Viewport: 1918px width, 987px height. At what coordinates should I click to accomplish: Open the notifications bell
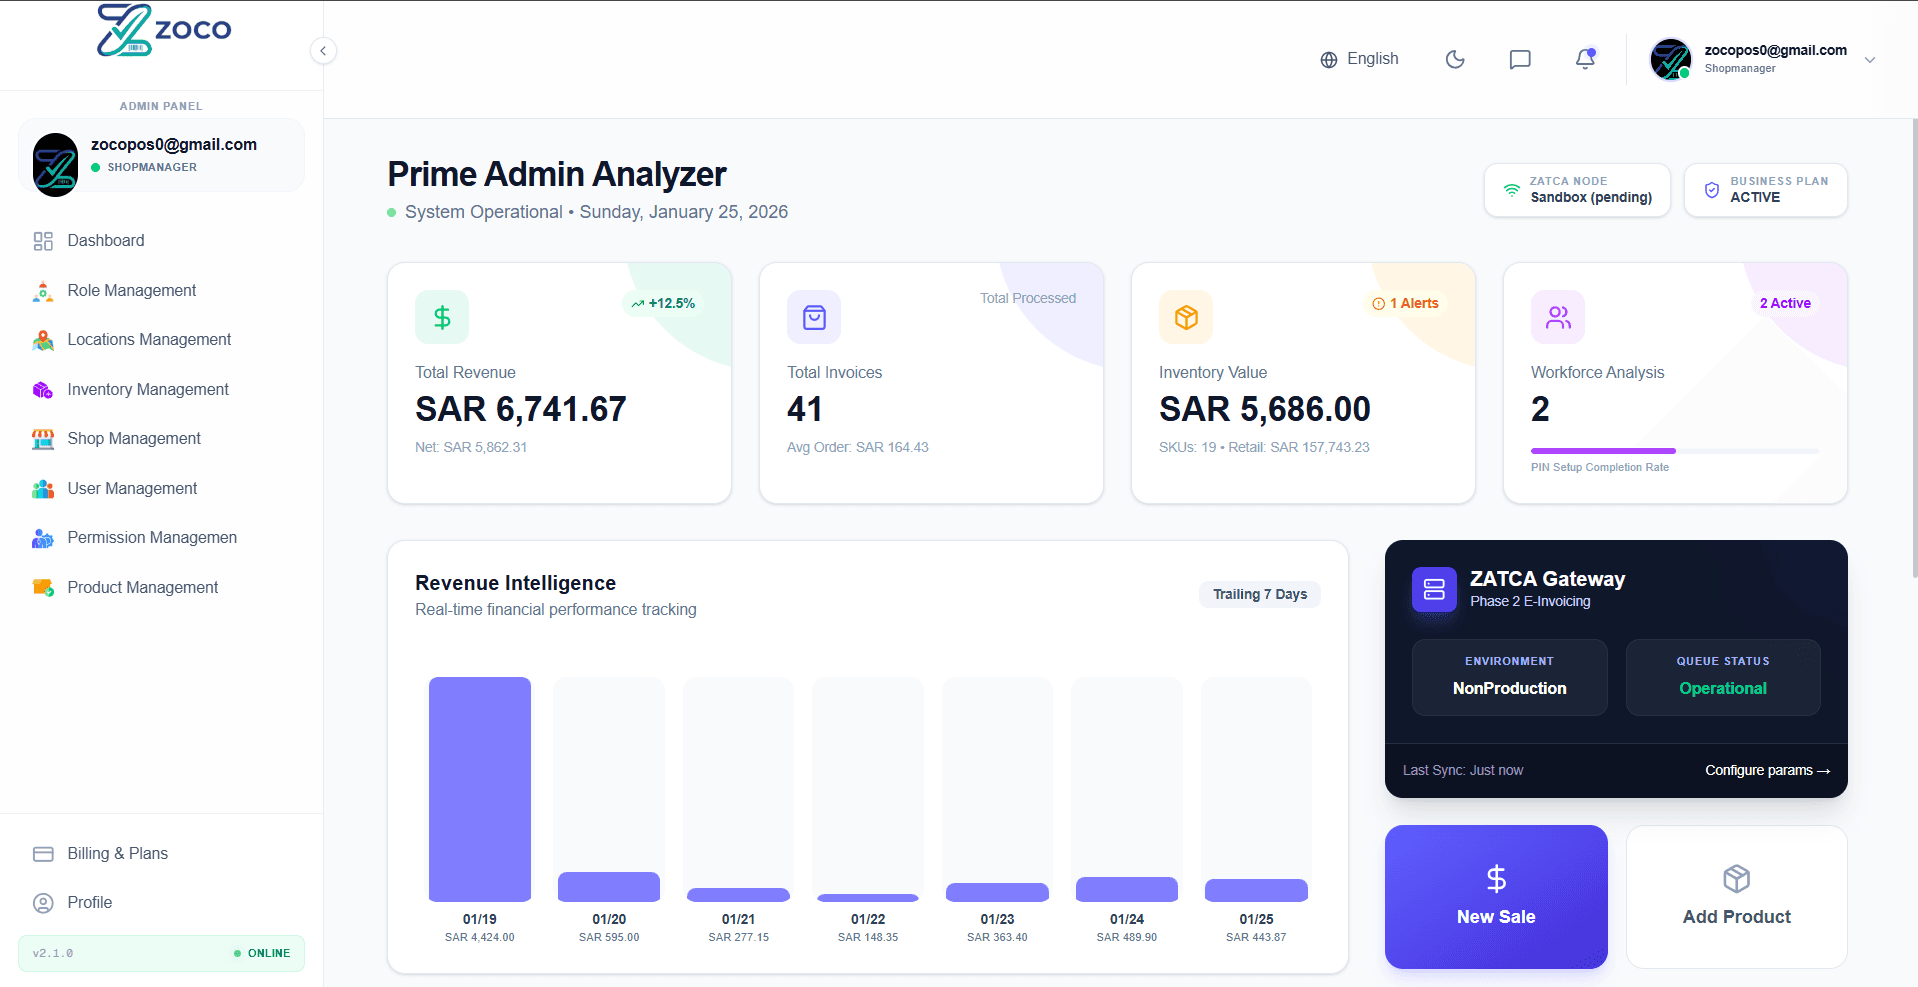point(1585,59)
